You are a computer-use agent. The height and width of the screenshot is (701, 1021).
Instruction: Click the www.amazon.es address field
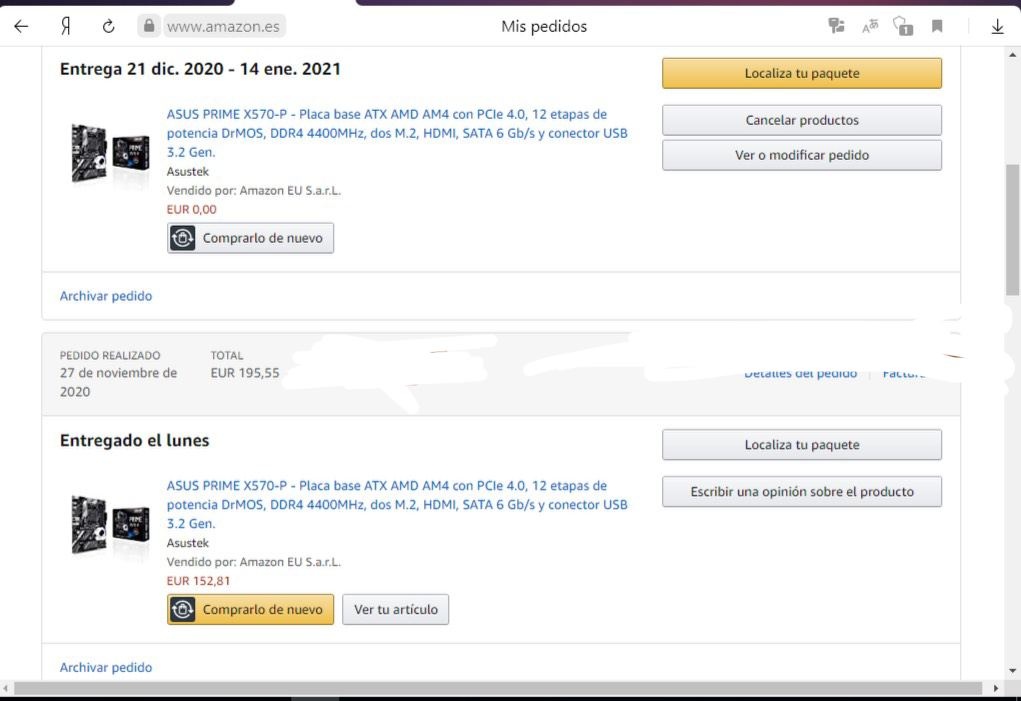pyautogui.click(x=223, y=27)
